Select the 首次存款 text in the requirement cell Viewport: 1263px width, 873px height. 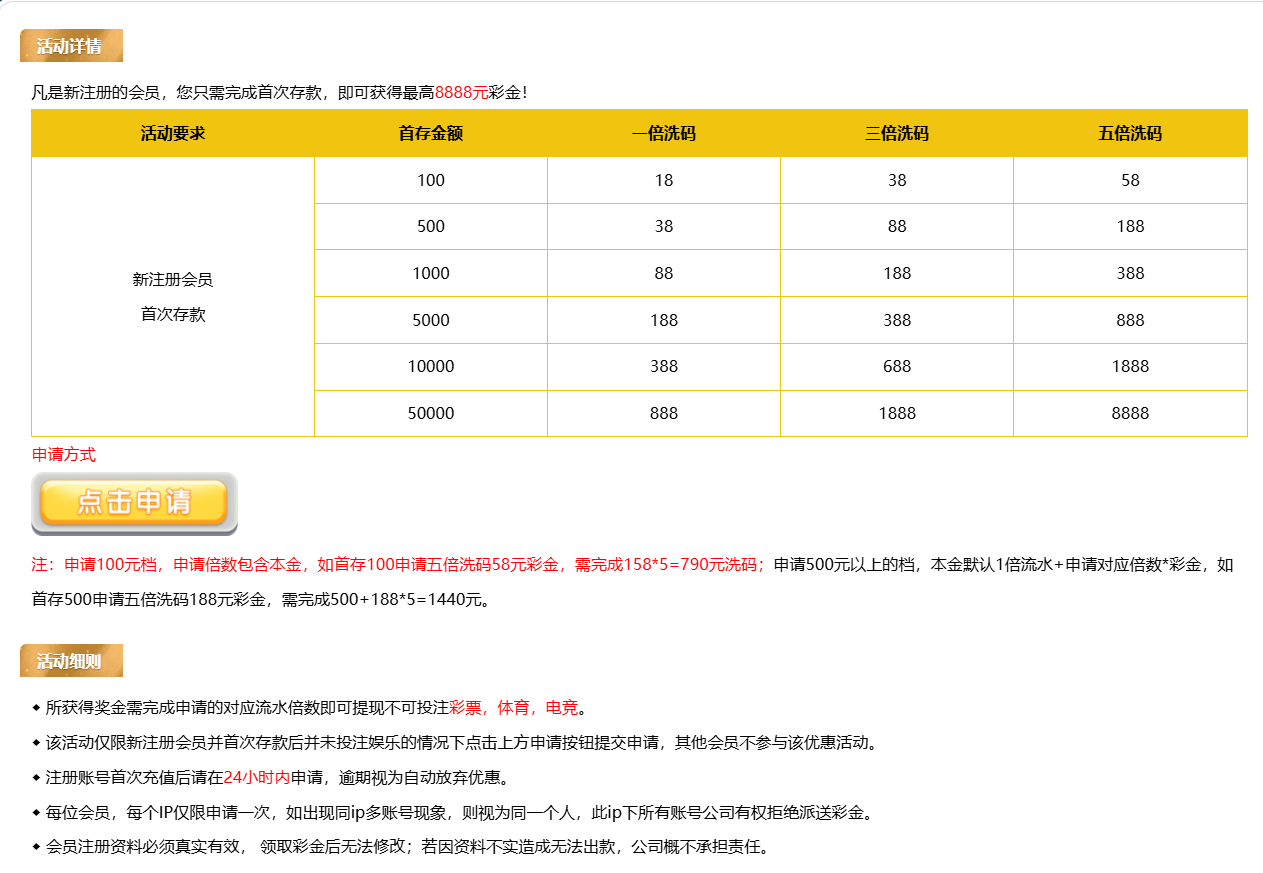click(x=173, y=314)
